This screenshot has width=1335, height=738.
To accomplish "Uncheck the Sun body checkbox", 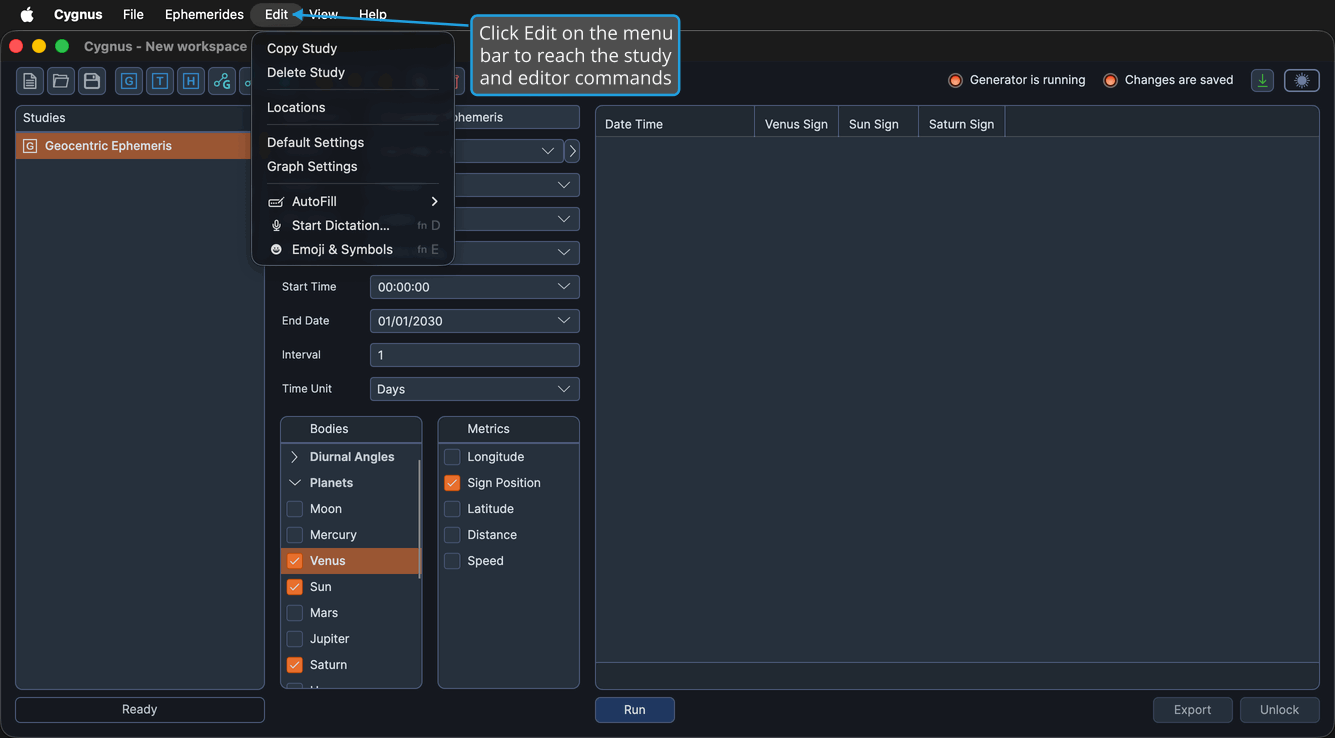I will click(295, 587).
